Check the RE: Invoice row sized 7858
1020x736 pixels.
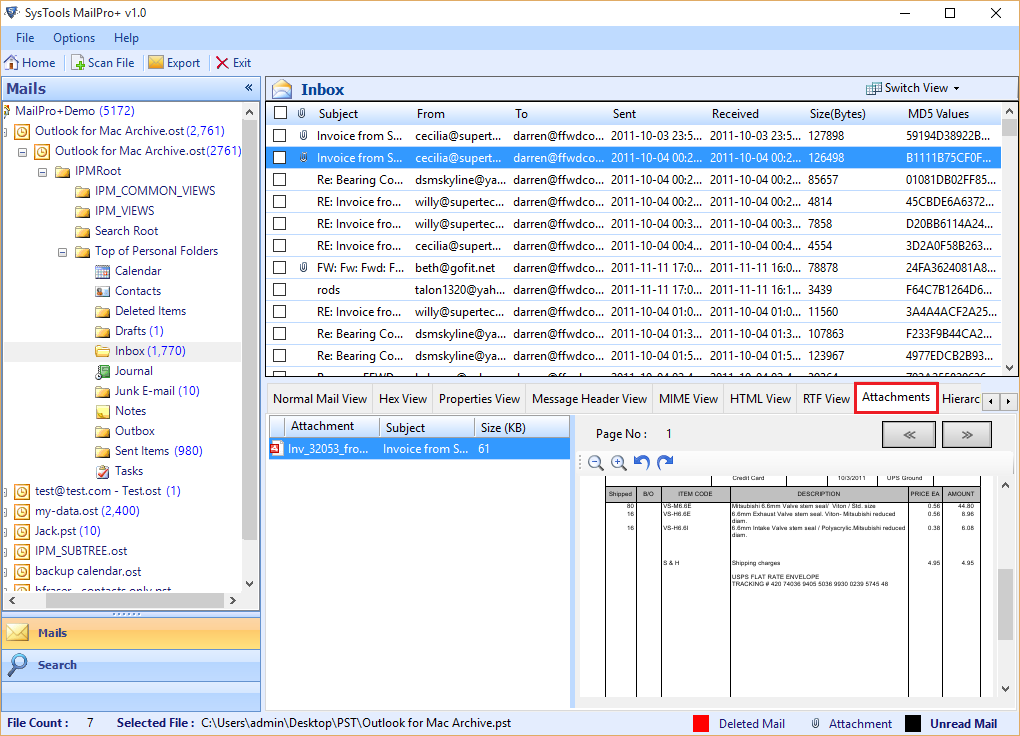pyautogui.click(x=280, y=224)
